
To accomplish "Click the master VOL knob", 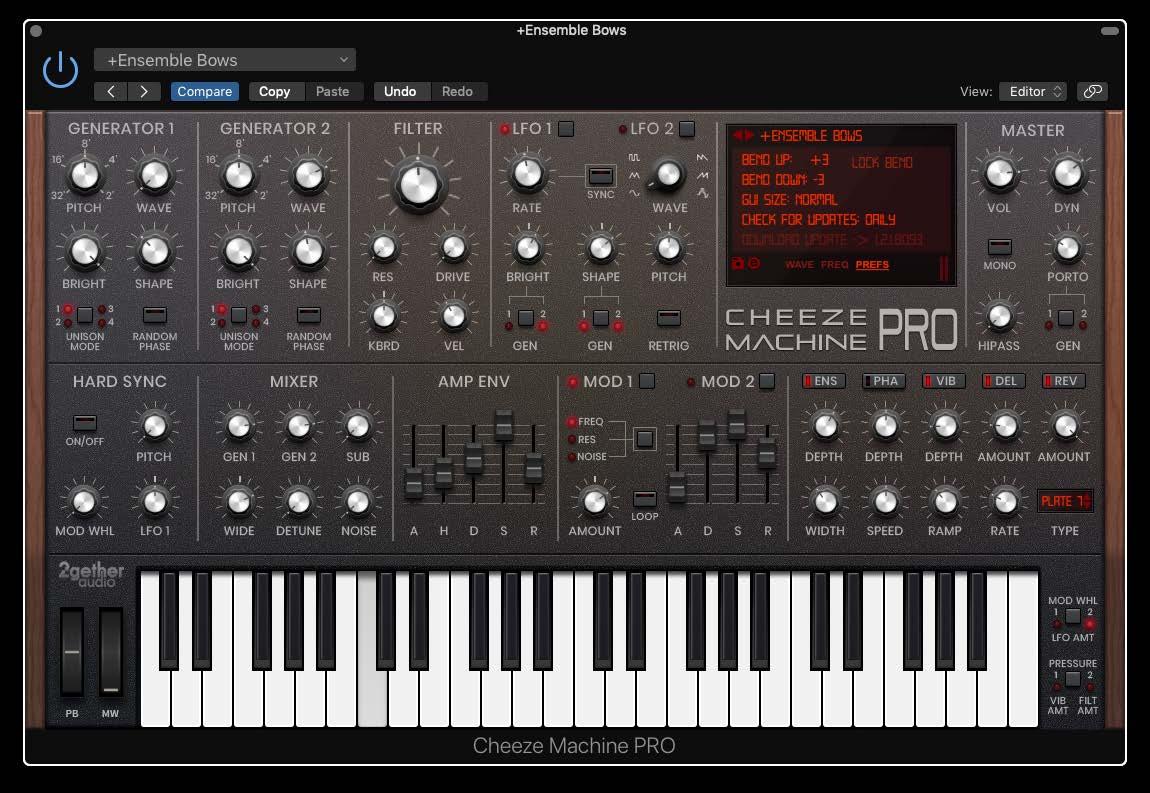I will tap(999, 174).
